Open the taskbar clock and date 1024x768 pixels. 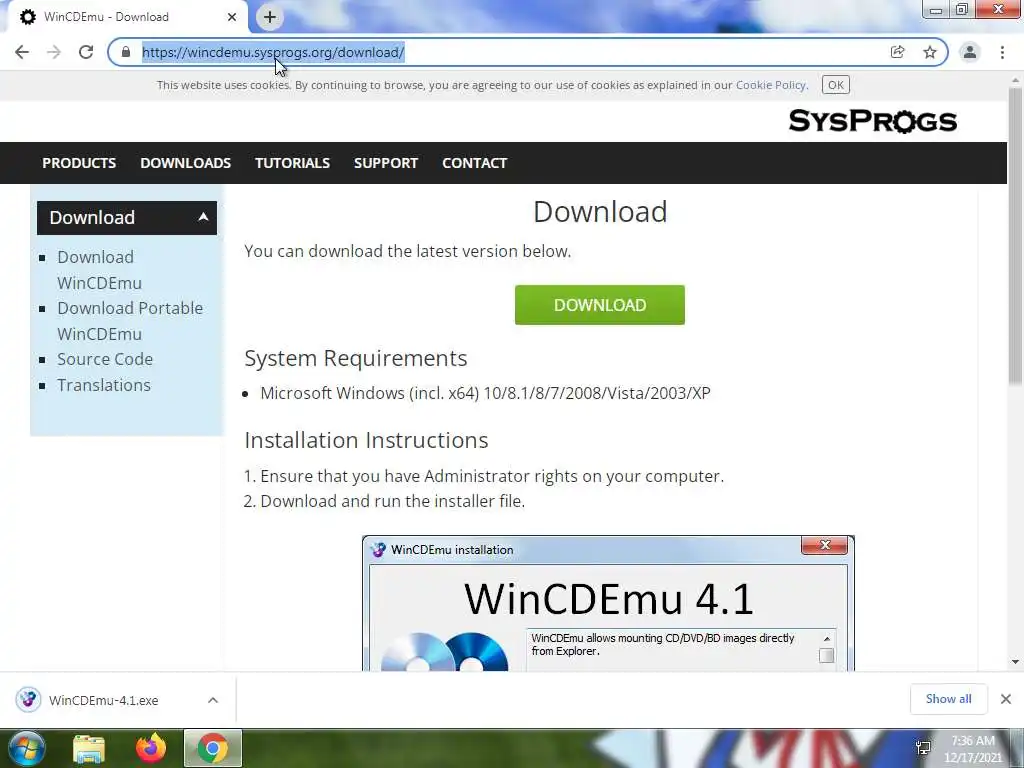click(x=973, y=749)
